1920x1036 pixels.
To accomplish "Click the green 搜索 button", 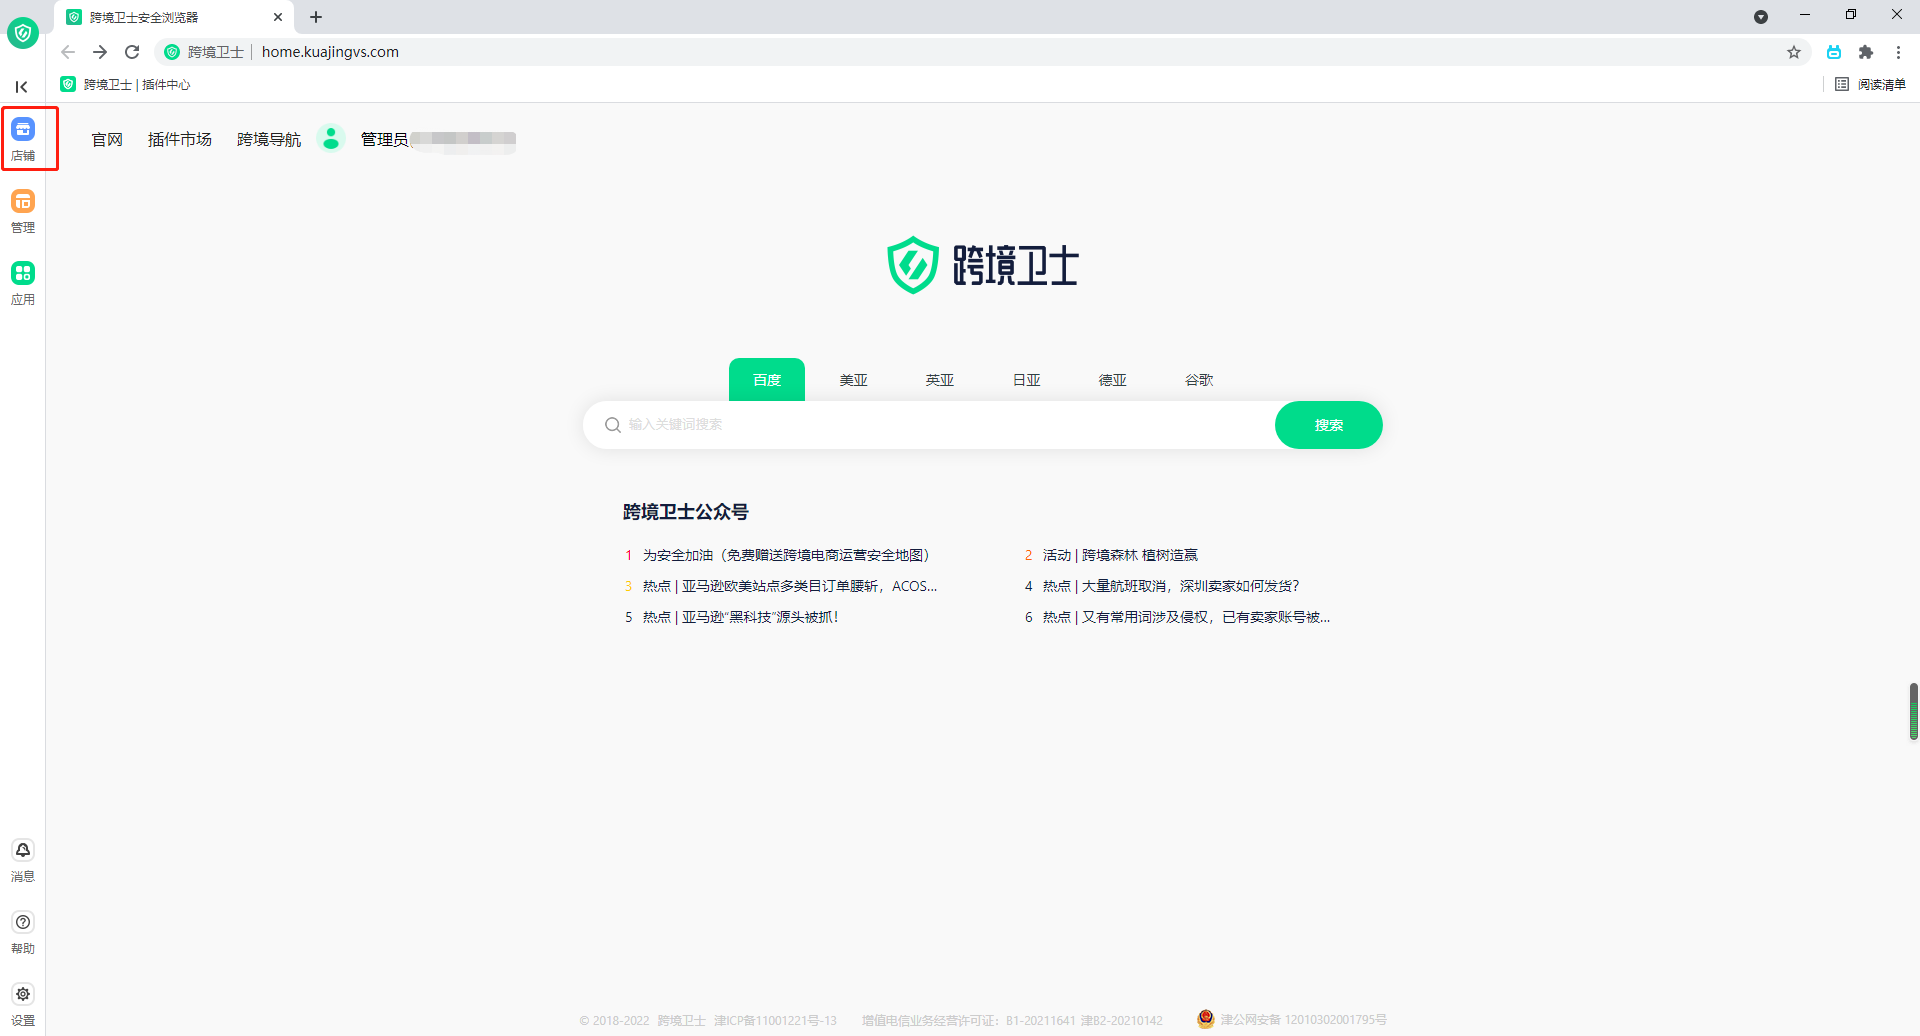I will click(x=1329, y=425).
